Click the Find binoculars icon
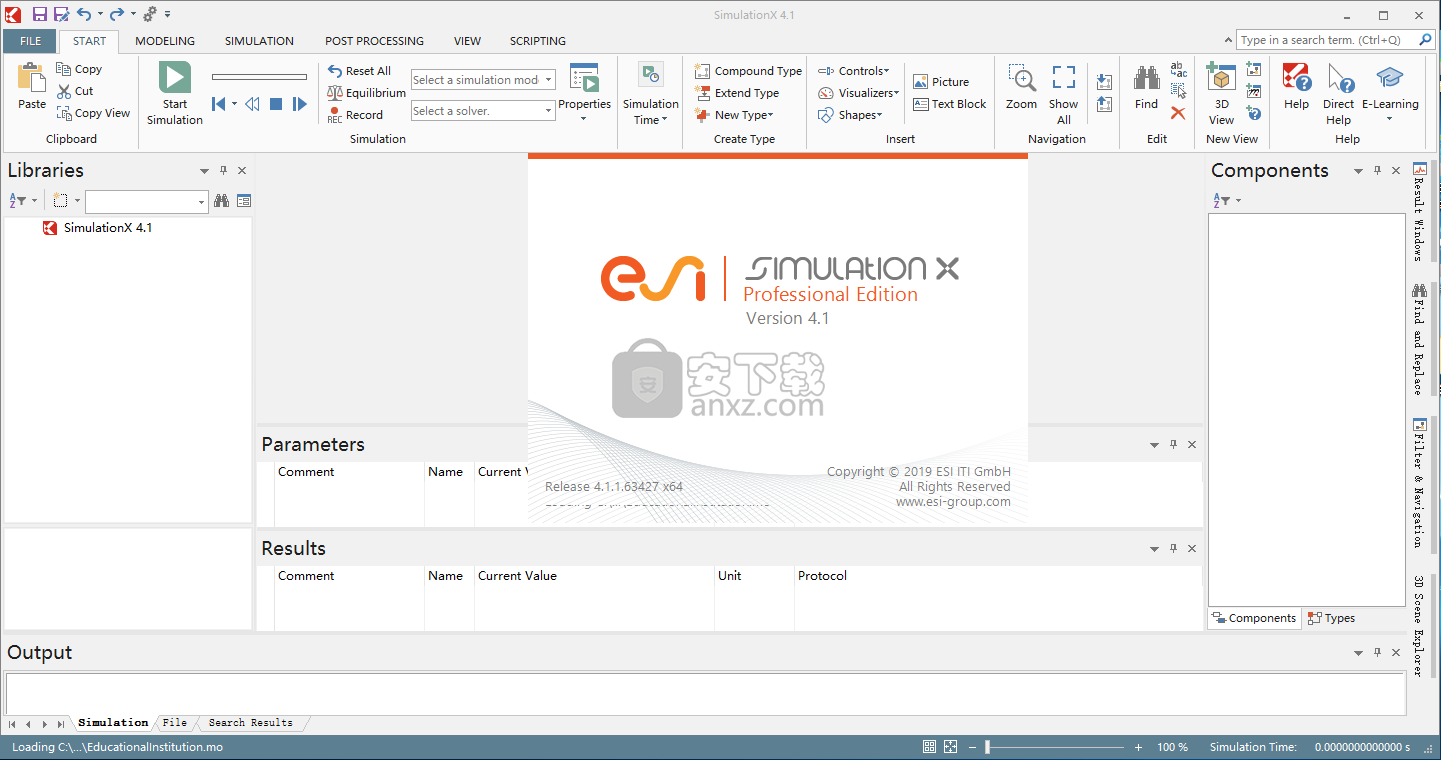 pos(1146,79)
